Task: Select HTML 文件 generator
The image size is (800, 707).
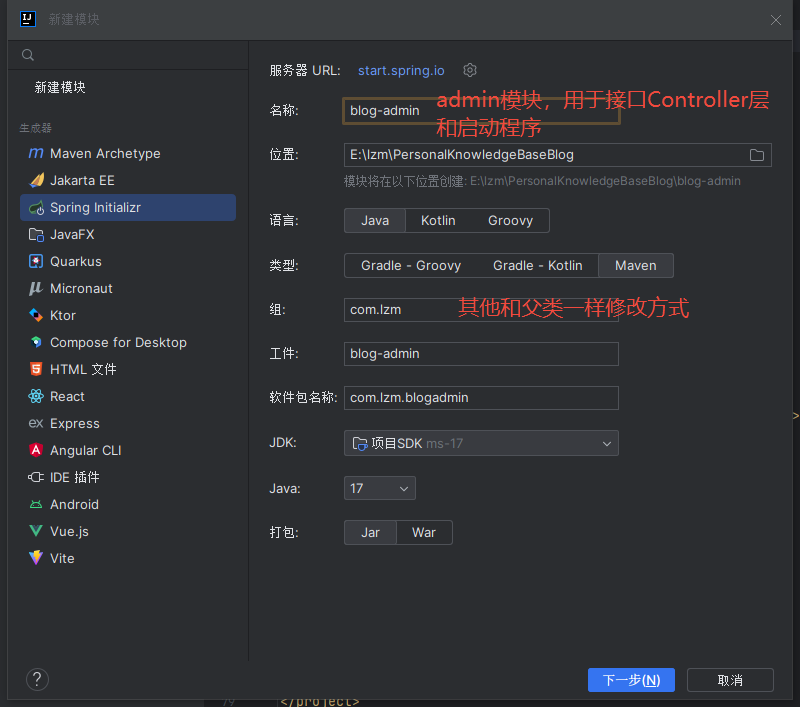Action: (128, 370)
